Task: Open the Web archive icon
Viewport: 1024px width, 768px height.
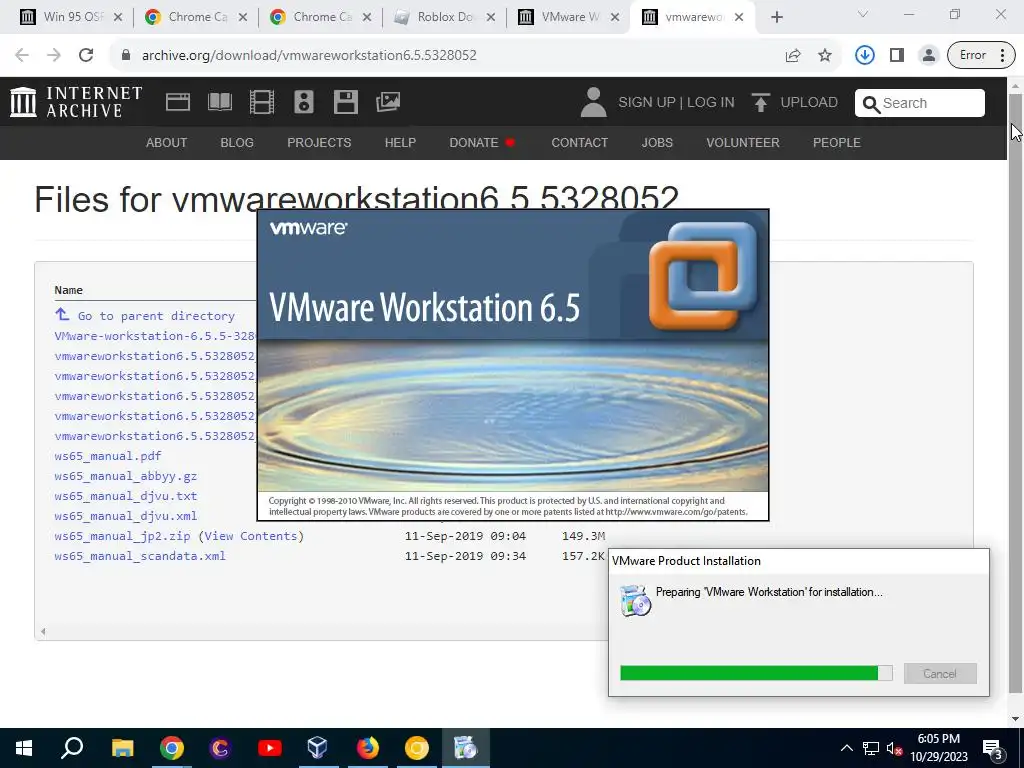Action: coord(178,102)
